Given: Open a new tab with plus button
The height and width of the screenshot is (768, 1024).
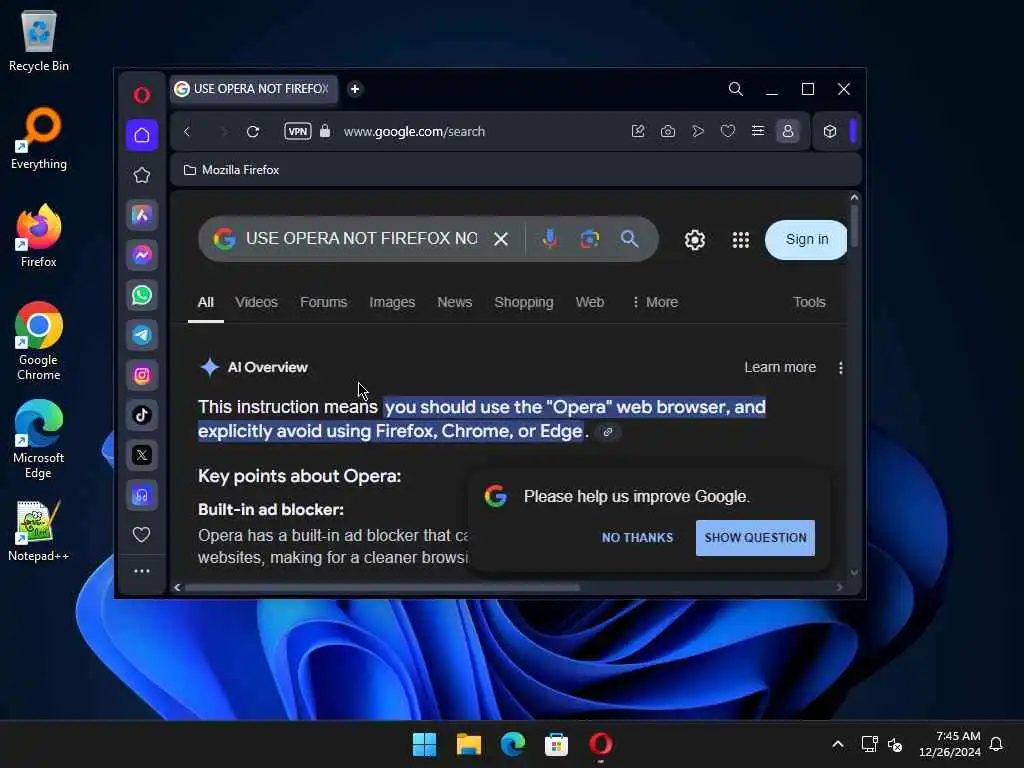Looking at the screenshot, I should click(355, 89).
